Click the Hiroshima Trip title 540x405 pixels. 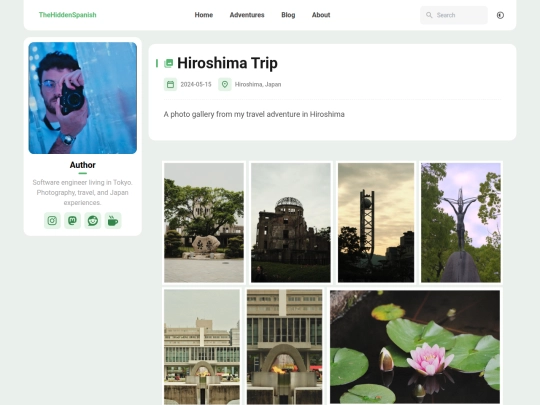(x=227, y=63)
